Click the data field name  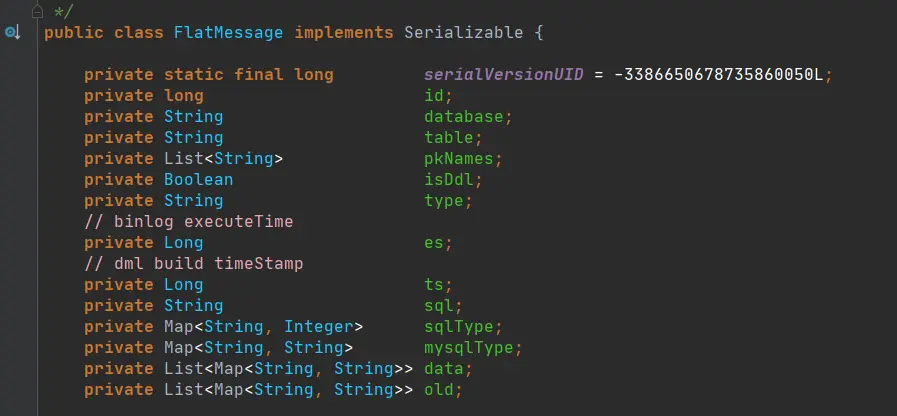pos(444,369)
